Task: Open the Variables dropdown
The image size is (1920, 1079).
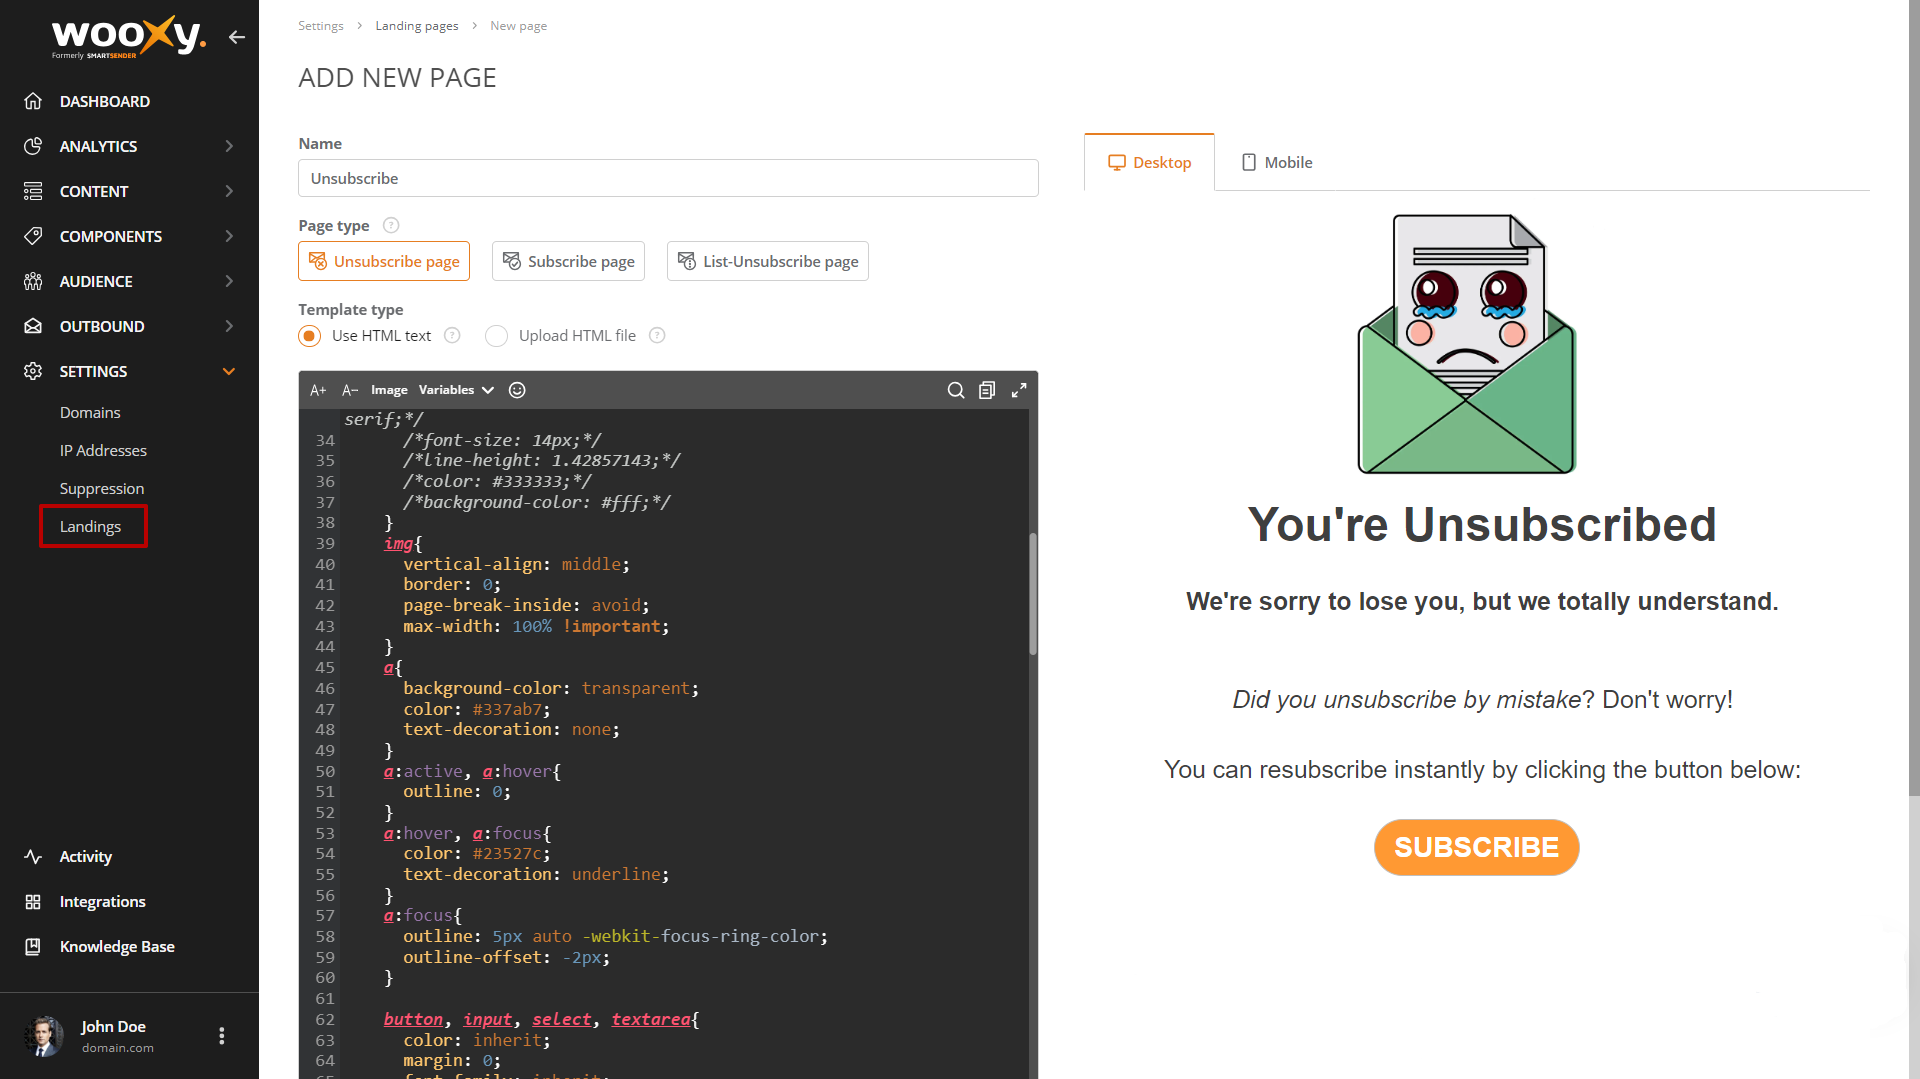Action: coord(455,390)
